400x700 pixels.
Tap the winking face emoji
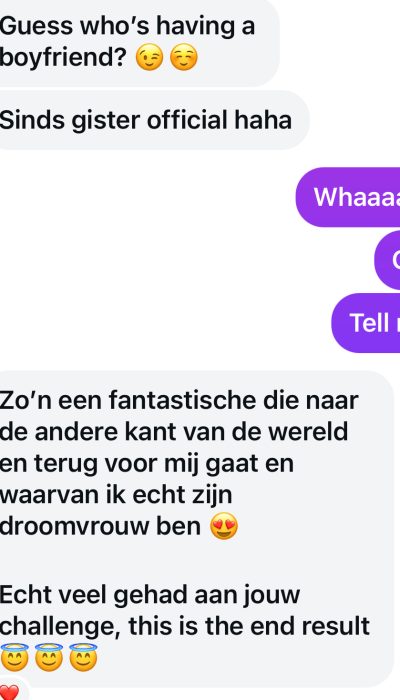pos(149,58)
